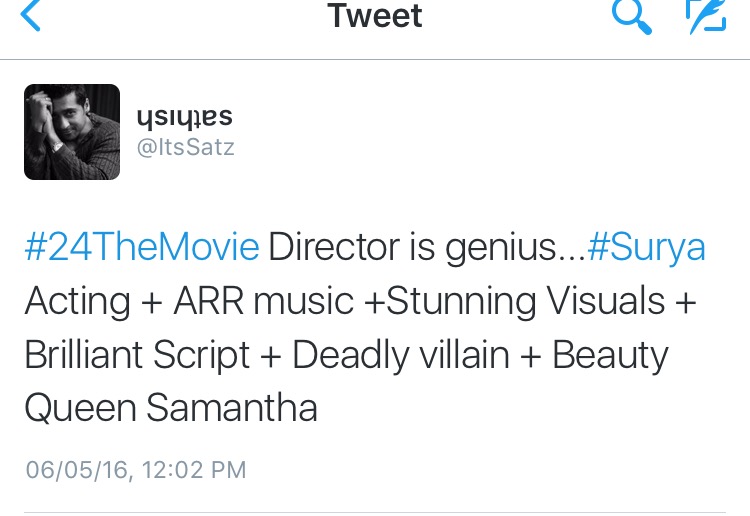The image size is (750, 516).
Task: Tap the phrase Stunning Visuals
Action: tap(525, 301)
